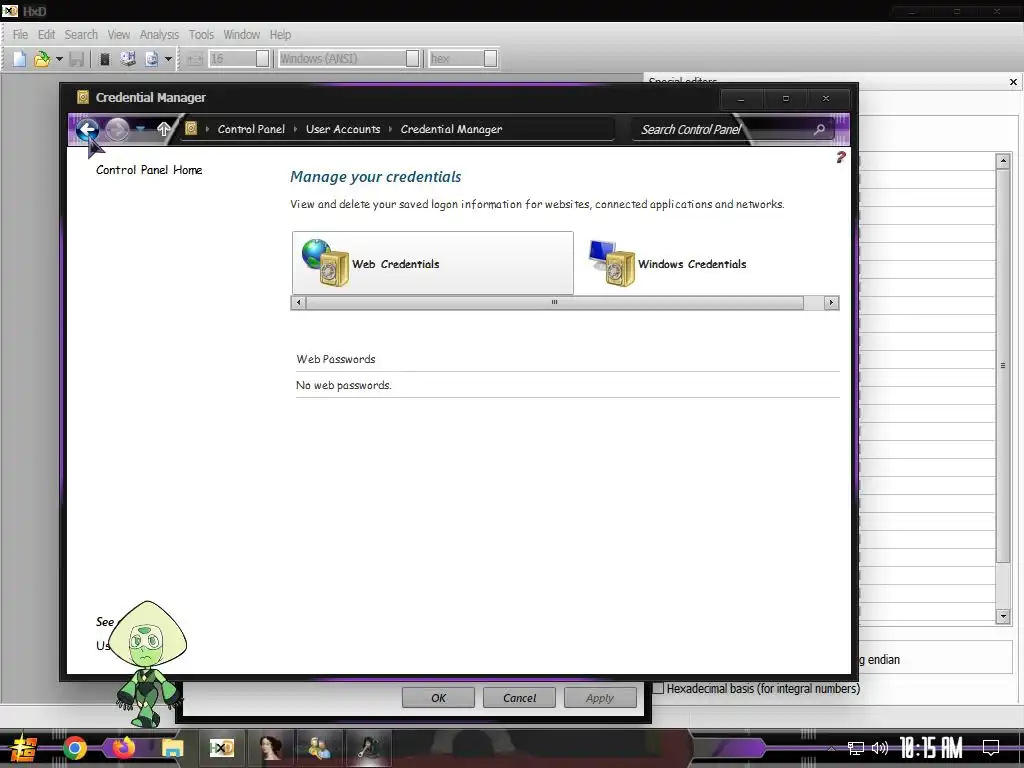The image size is (1024, 768).
Task: Launch Firefox from the taskbar
Action: (x=123, y=748)
